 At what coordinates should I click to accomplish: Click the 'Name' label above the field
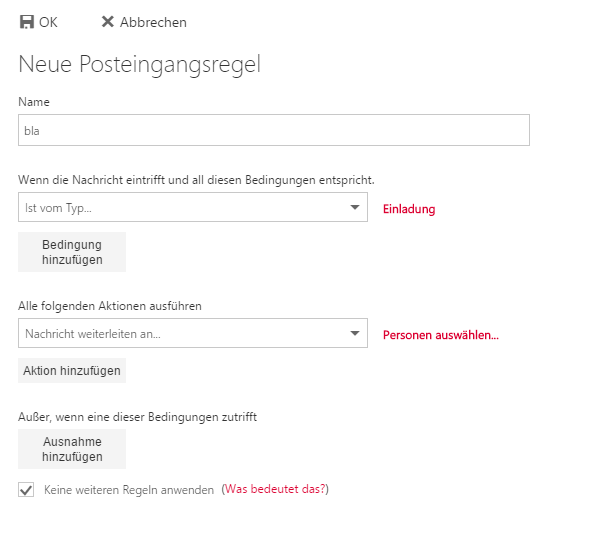tap(34, 102)
